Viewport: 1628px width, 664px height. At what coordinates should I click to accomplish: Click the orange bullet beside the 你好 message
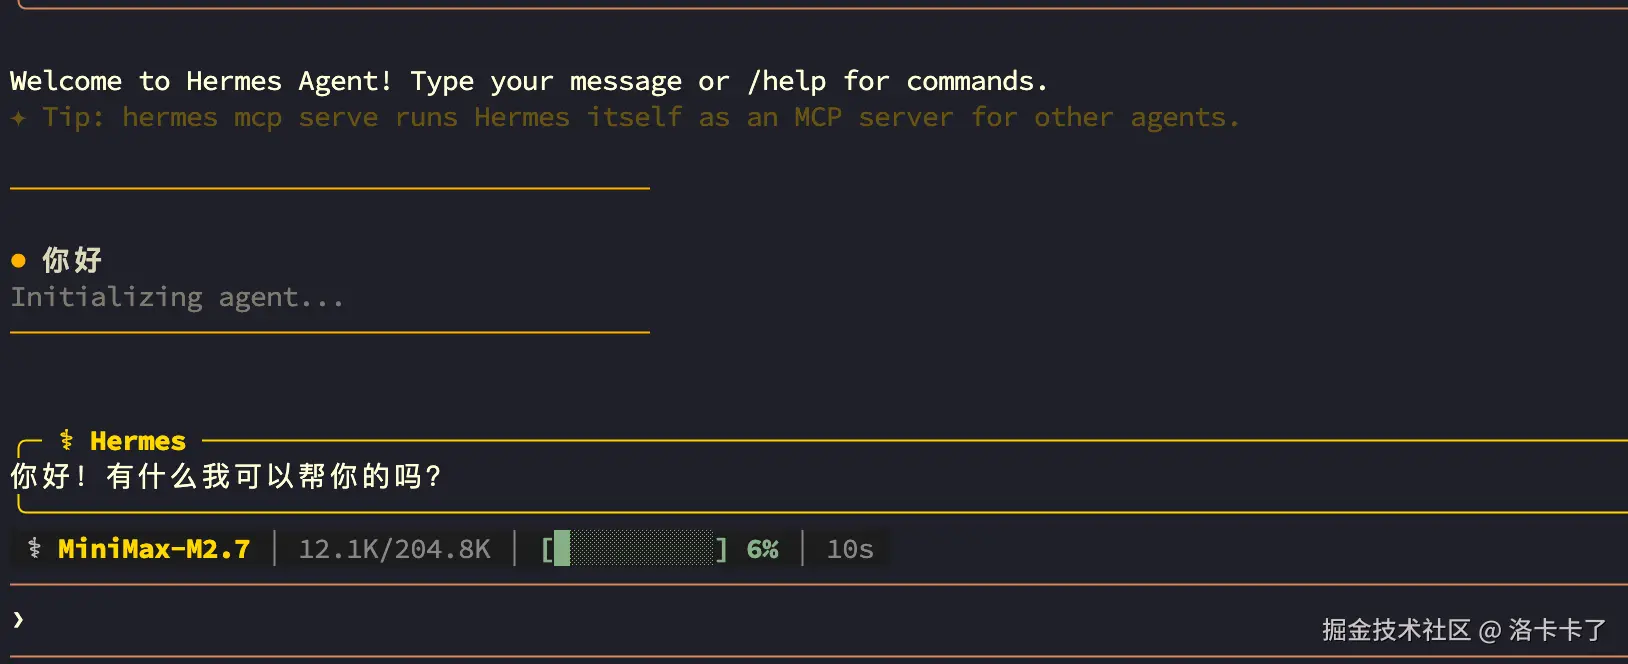18,261
